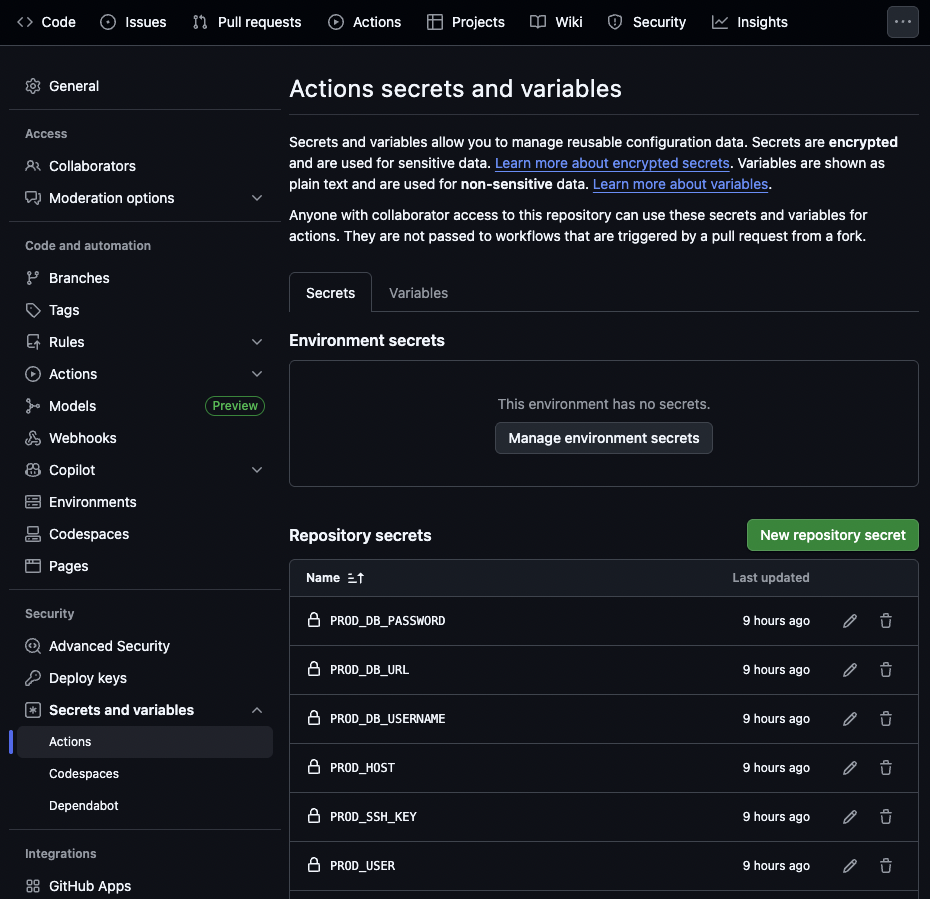The height and width of the screenshot is (899, 930).
Task: Open the Security tab
Action: (647, 22)
